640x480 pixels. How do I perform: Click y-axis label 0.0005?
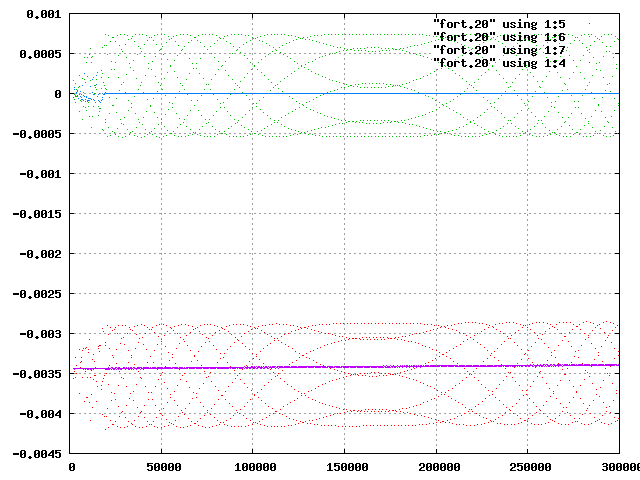(40, 54)
